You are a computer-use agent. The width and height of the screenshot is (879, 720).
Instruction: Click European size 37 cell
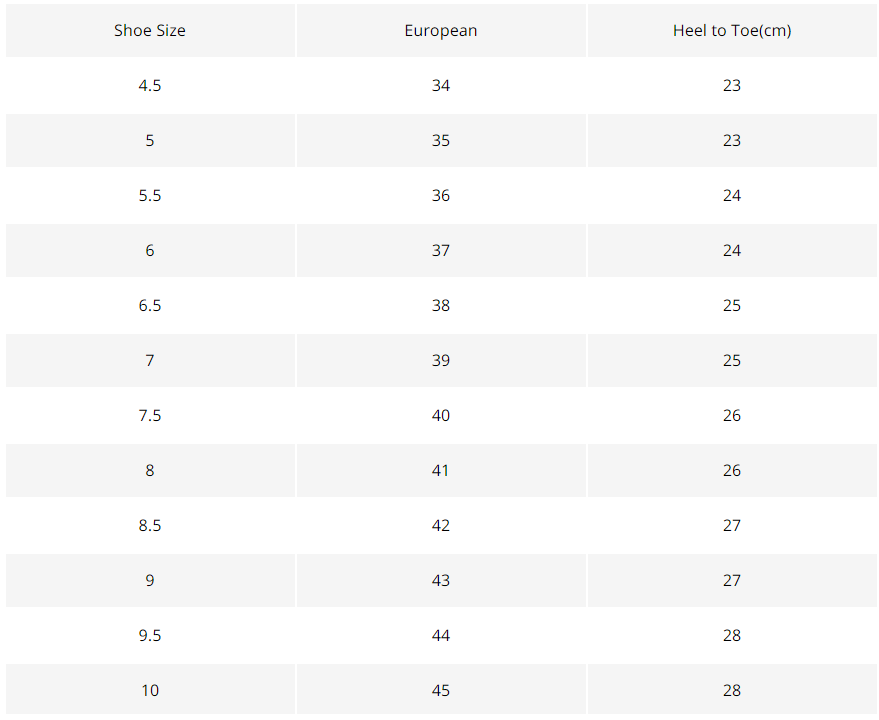point(441,250)
